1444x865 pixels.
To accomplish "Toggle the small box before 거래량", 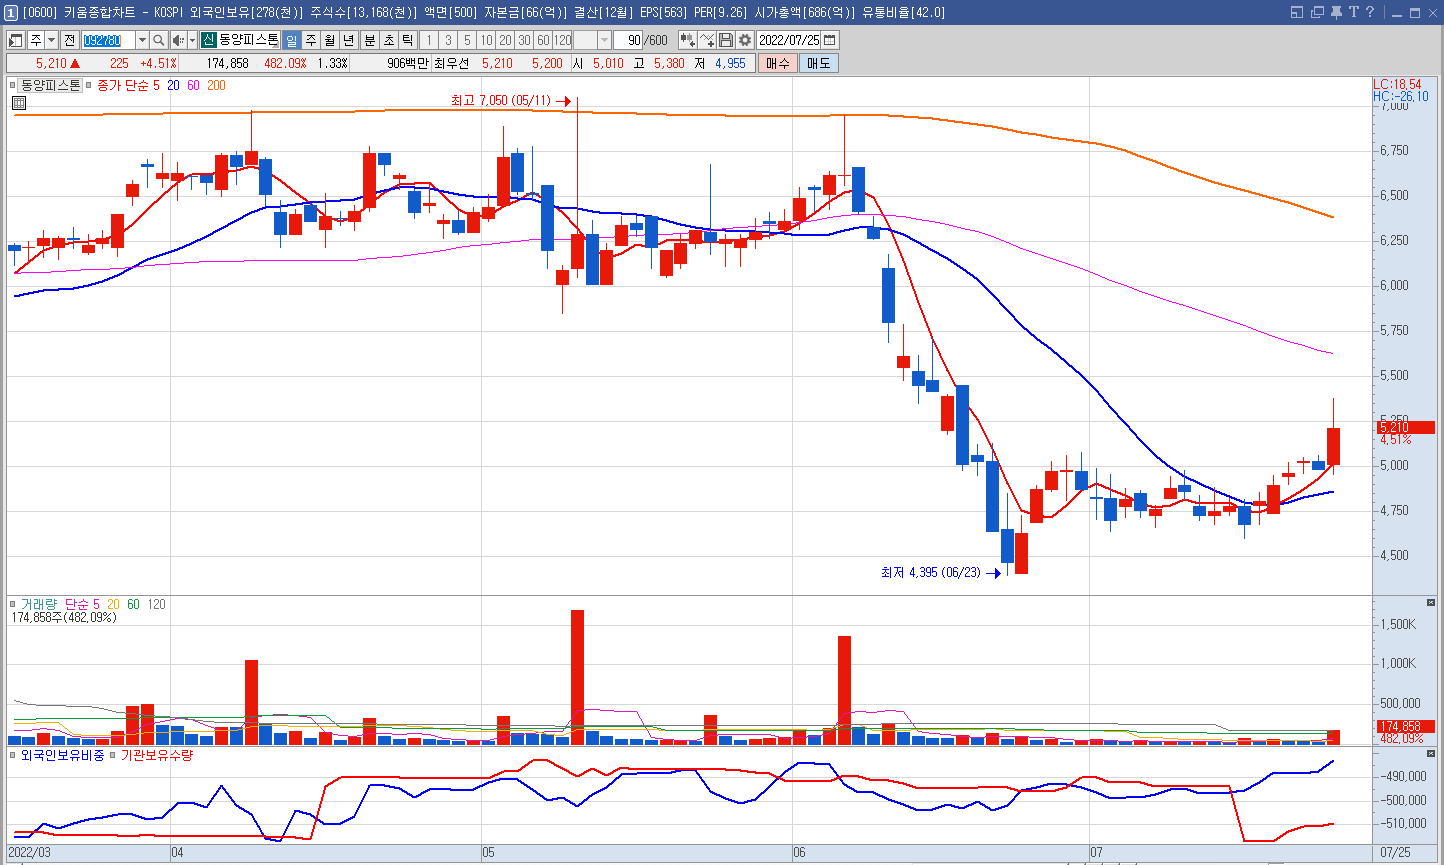I will (x=13, y=604).
